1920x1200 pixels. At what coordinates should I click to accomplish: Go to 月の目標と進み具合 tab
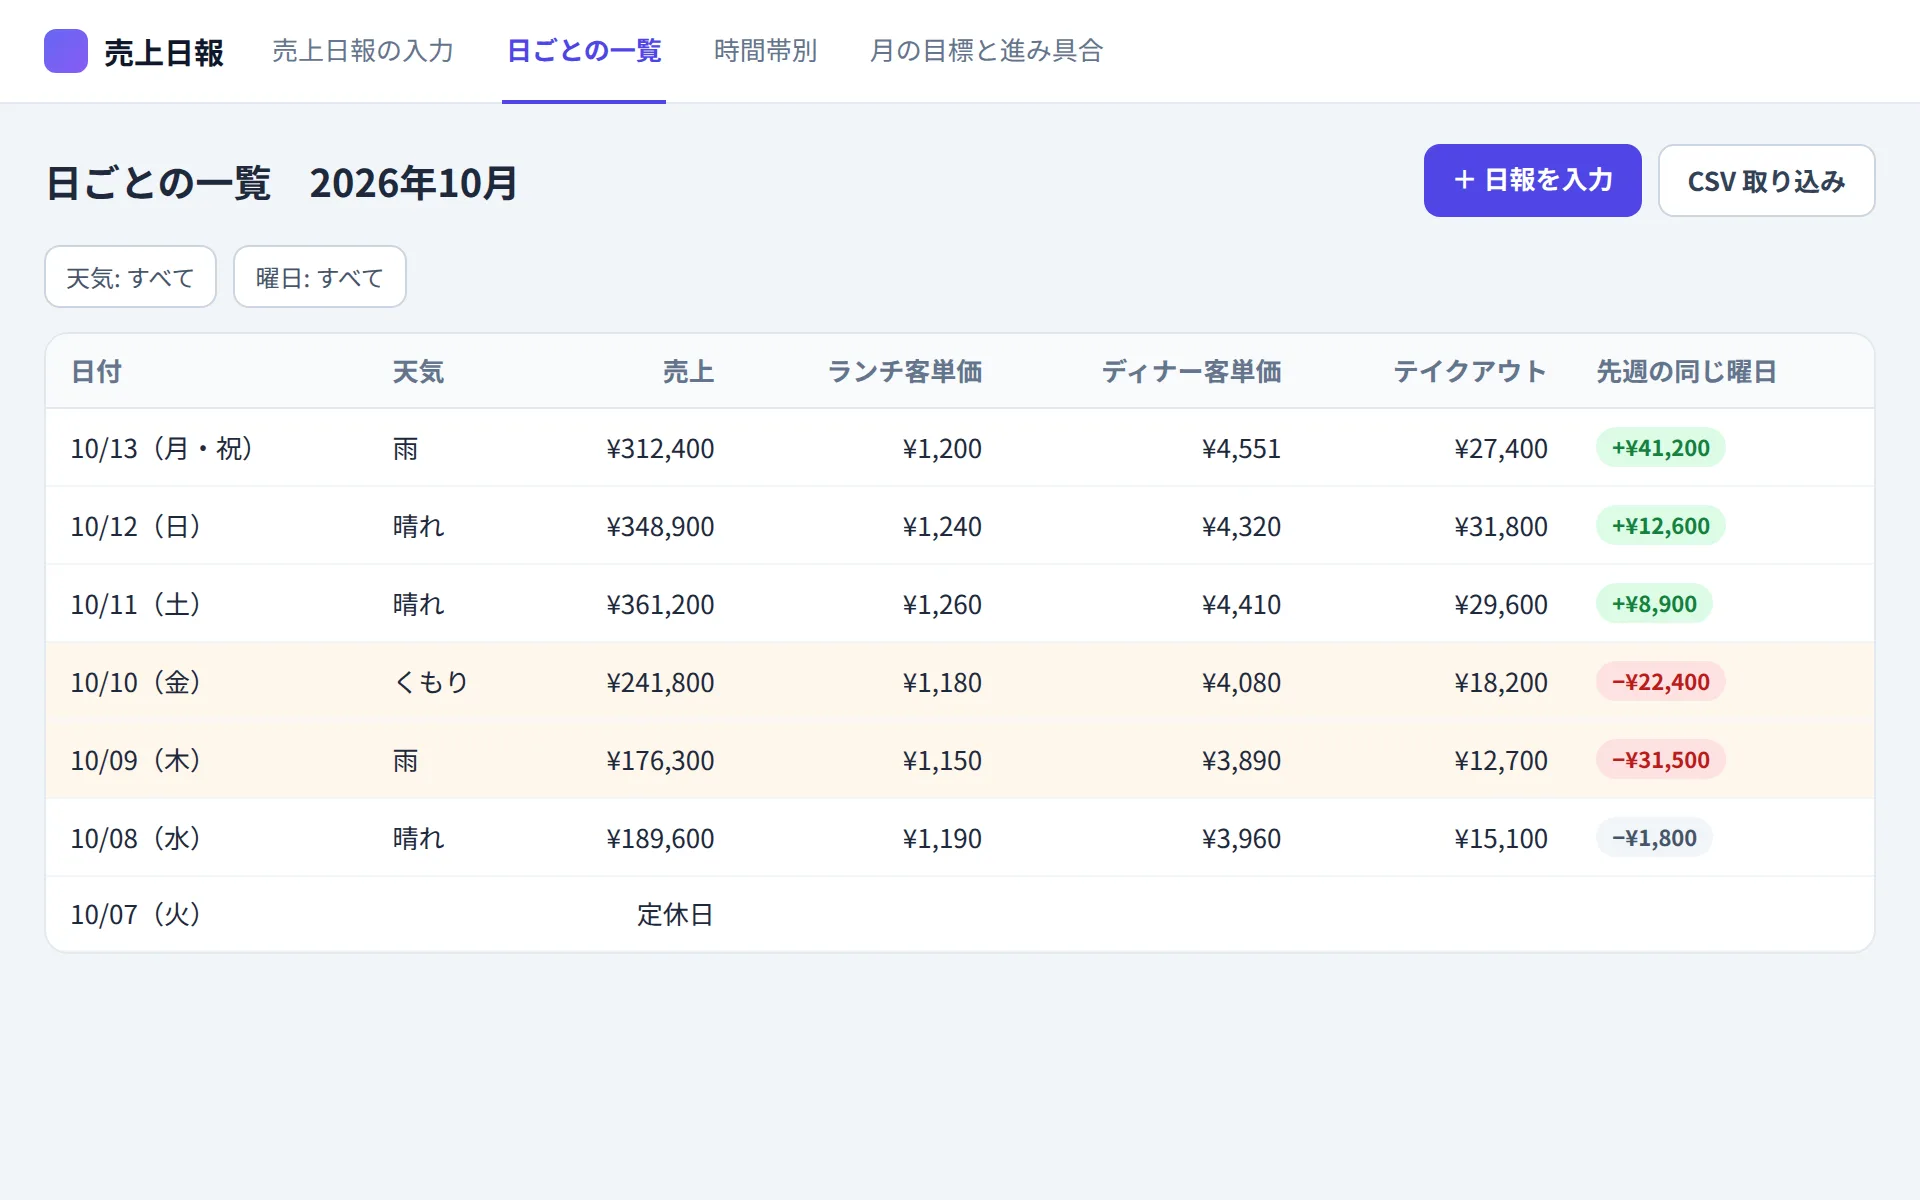[x=986, y=51]
